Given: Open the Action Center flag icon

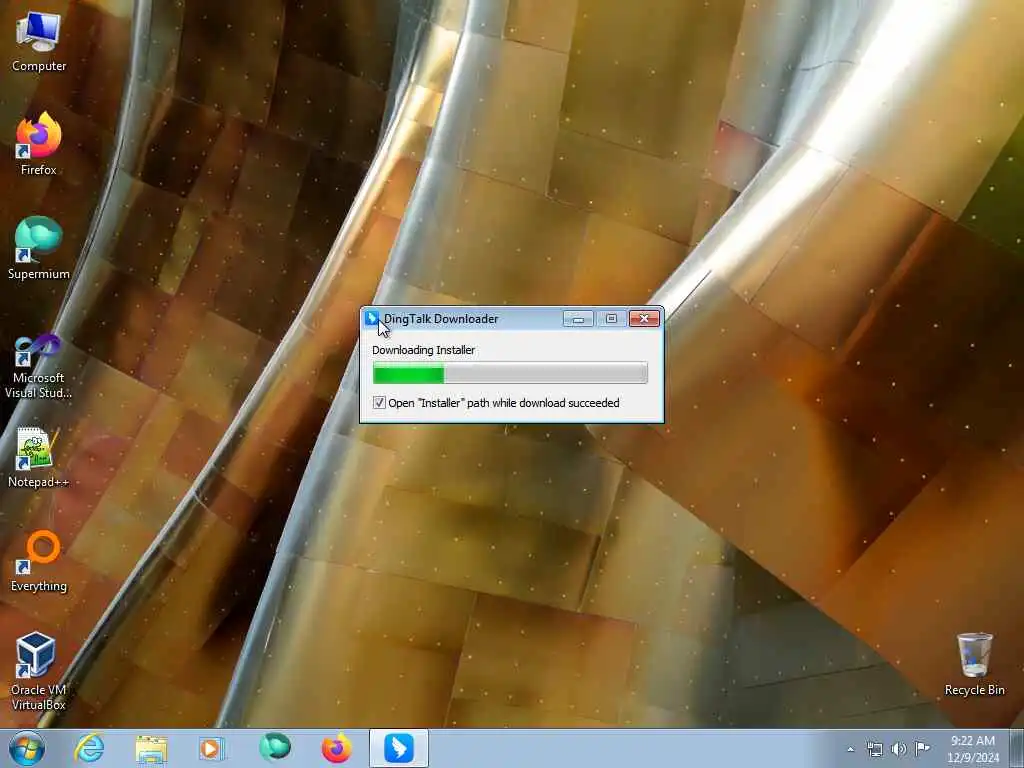Looking at the screenshot, I should pos(922,748).
